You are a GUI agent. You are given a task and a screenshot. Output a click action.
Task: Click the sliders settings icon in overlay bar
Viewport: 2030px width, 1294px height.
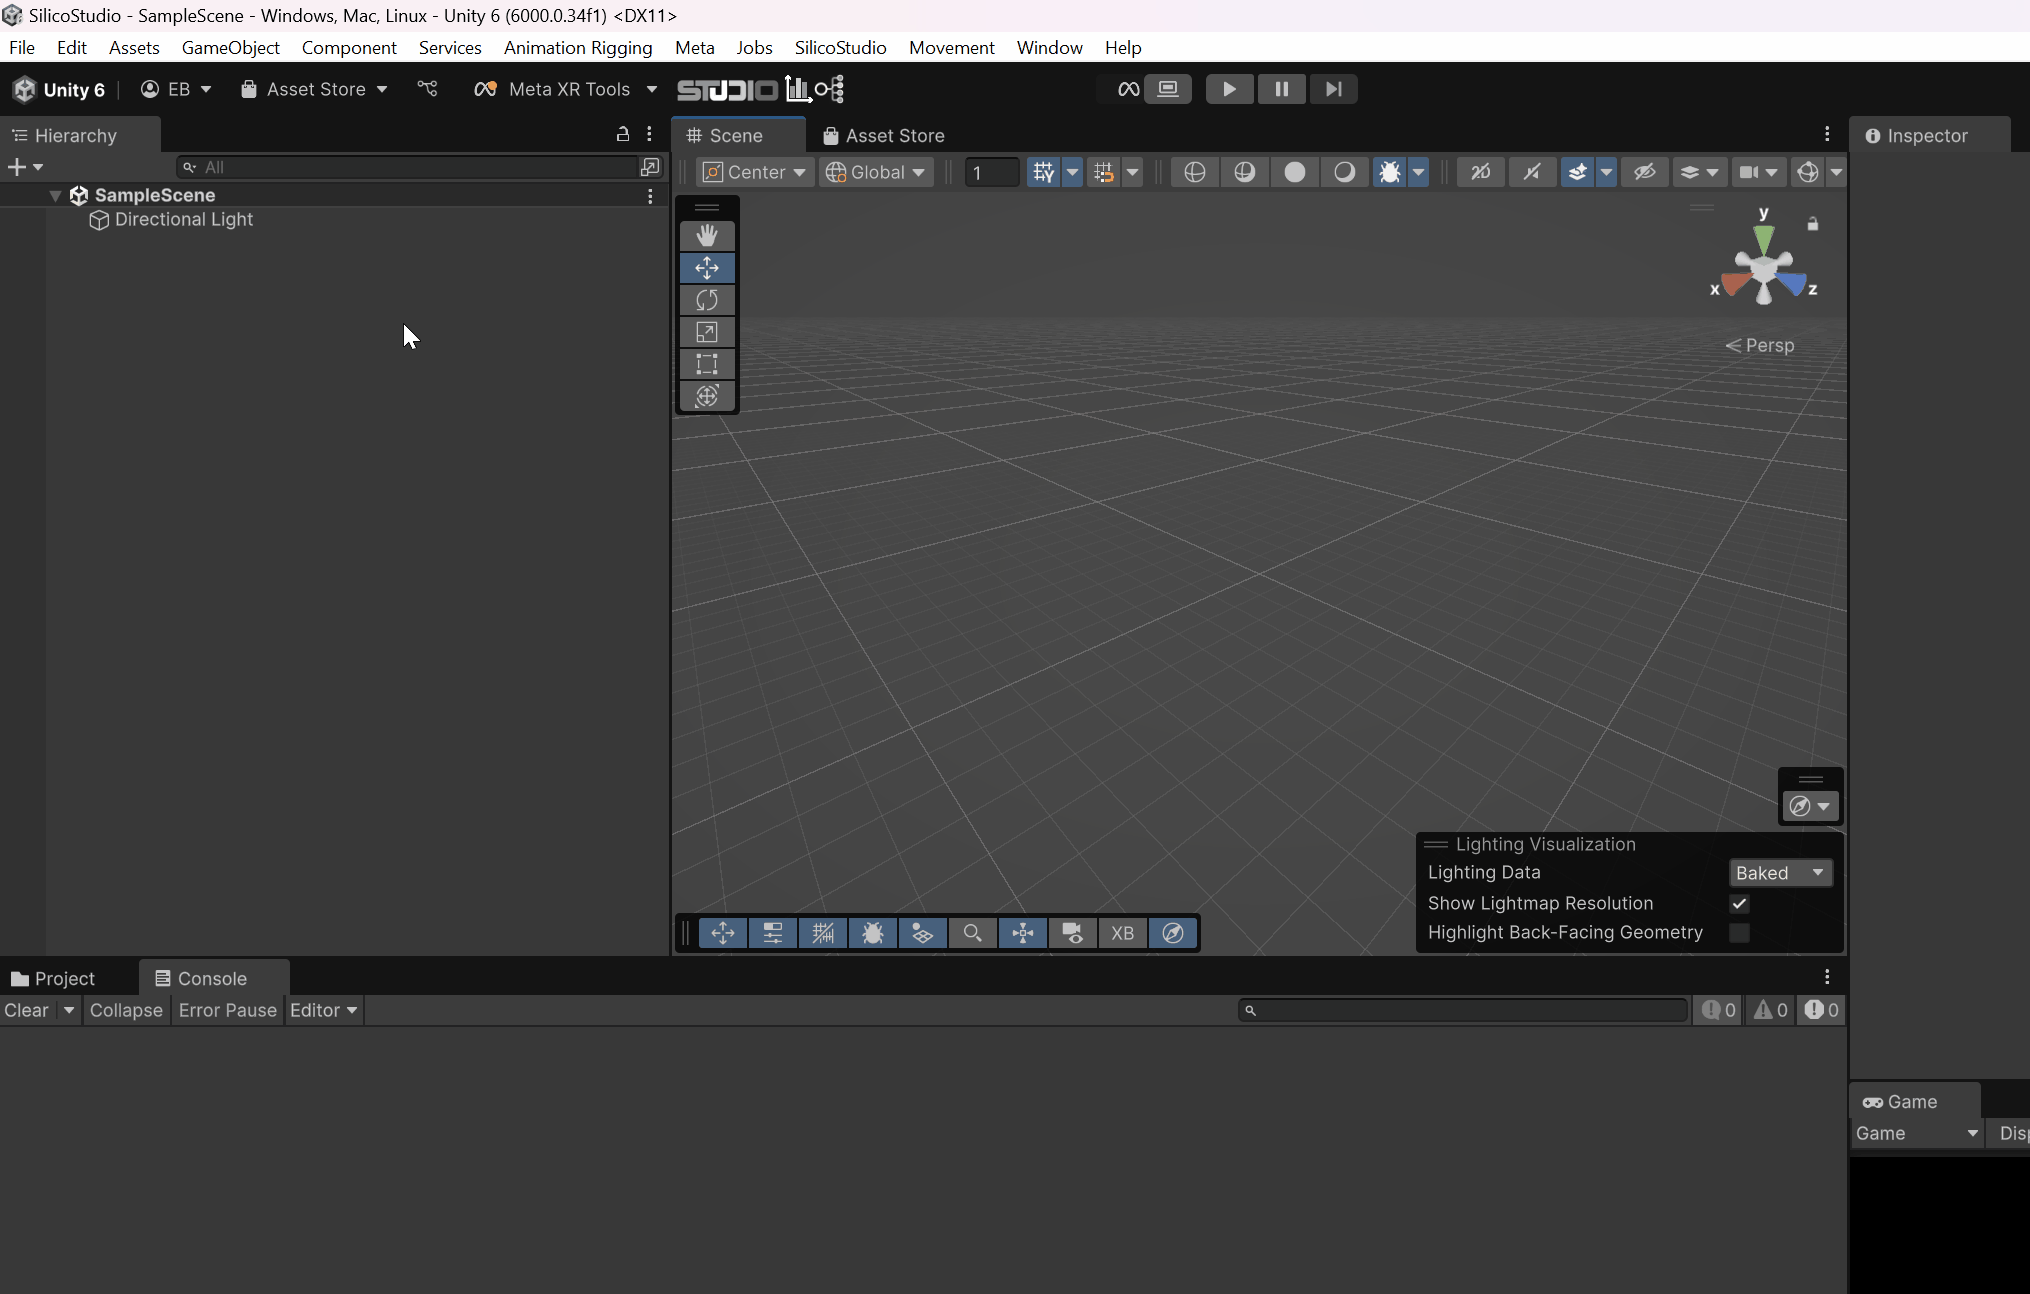click(772, 933)
